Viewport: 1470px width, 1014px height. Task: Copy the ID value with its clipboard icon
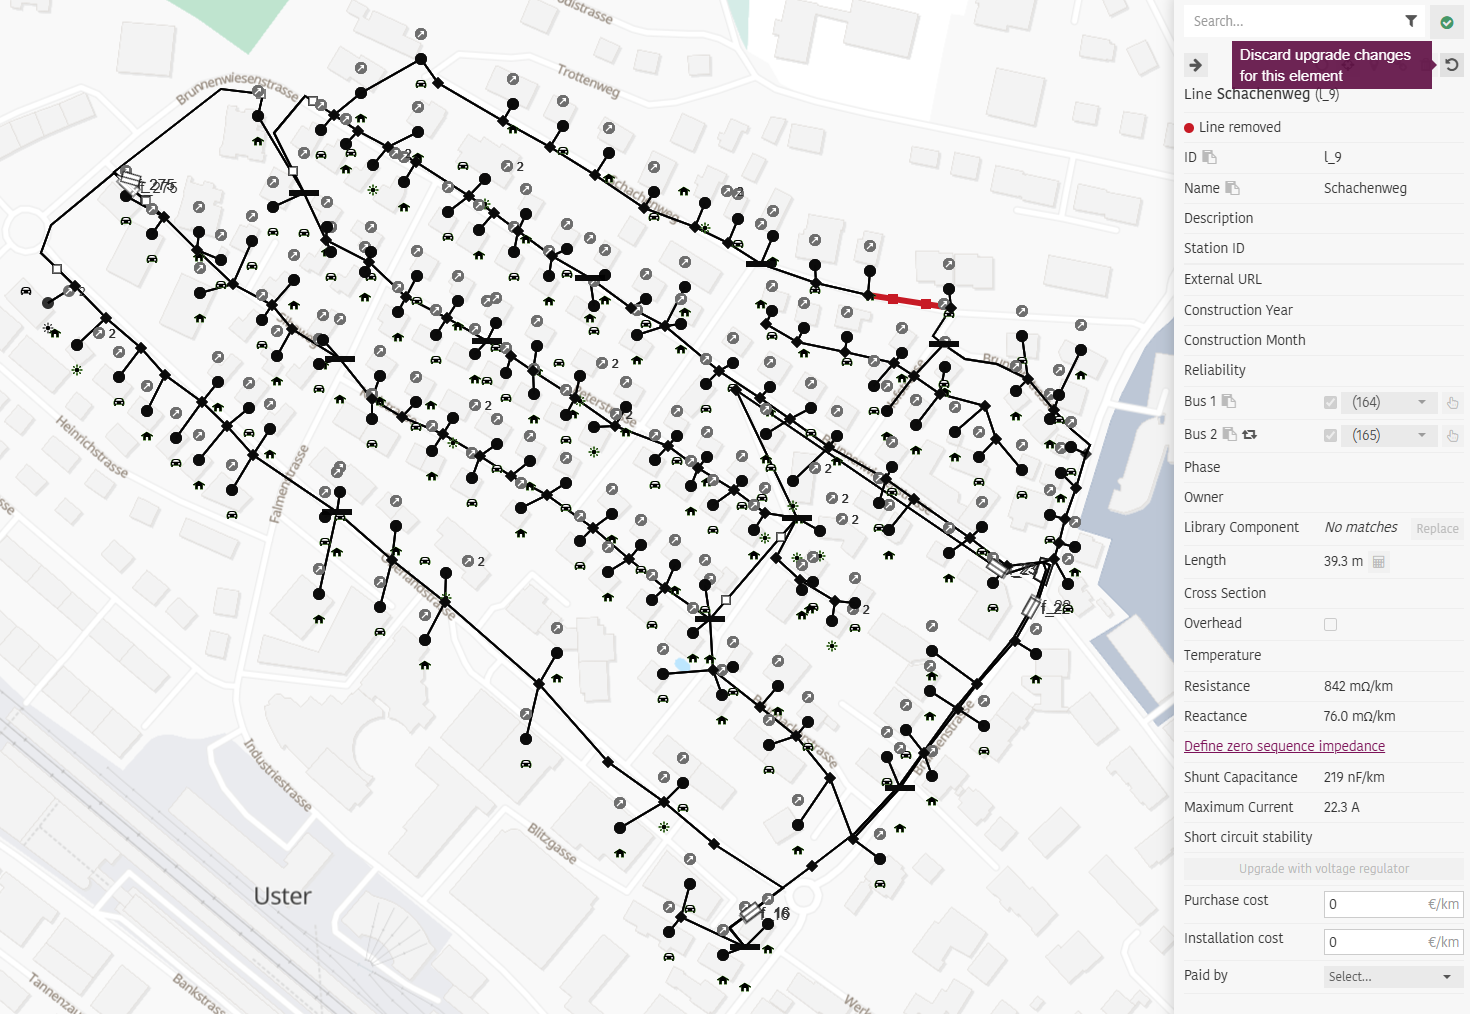[1209, 157]
